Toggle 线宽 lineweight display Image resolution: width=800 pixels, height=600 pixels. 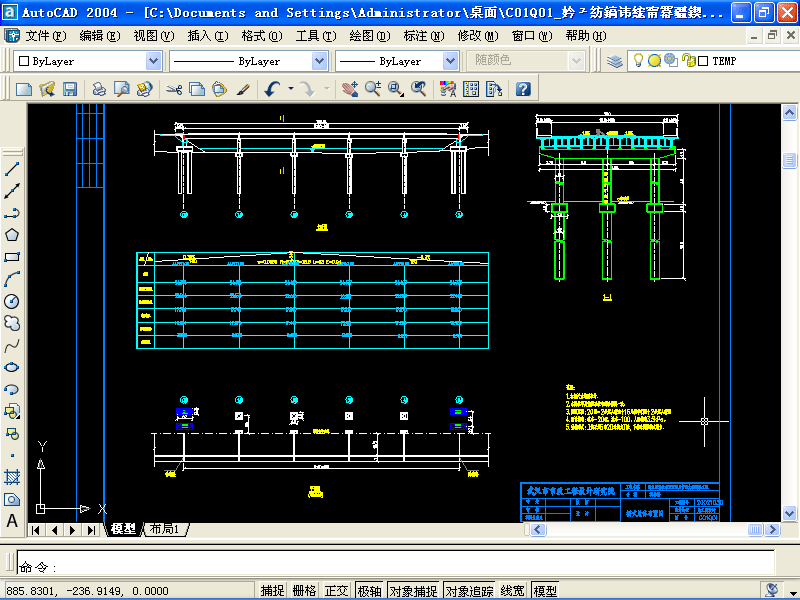(513, 591)
